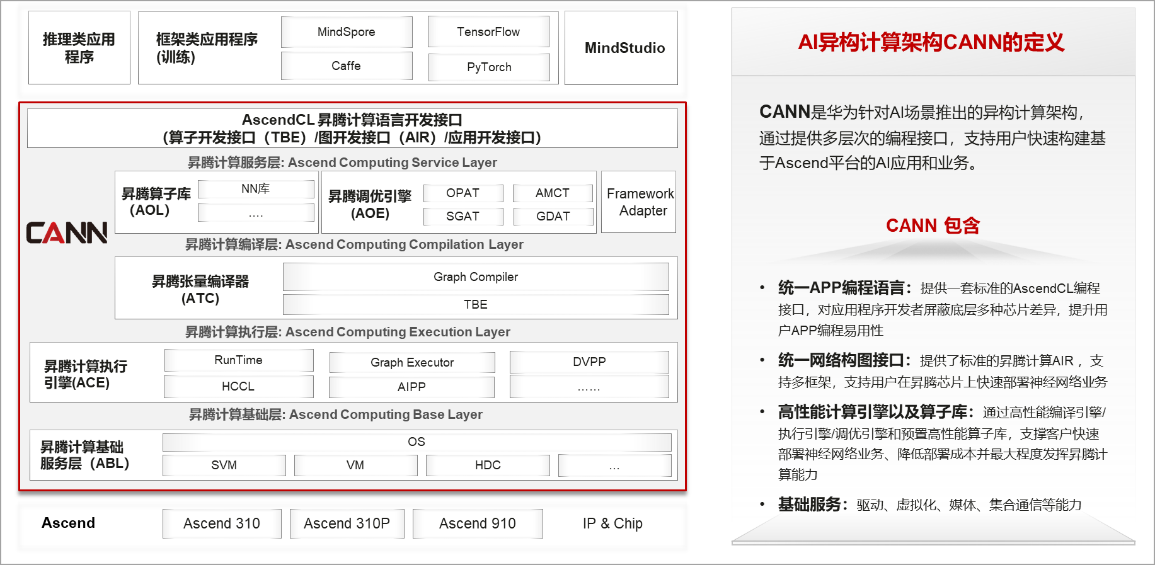
Task: Click the Ascend 910 chip box
Action: [477, 524]
